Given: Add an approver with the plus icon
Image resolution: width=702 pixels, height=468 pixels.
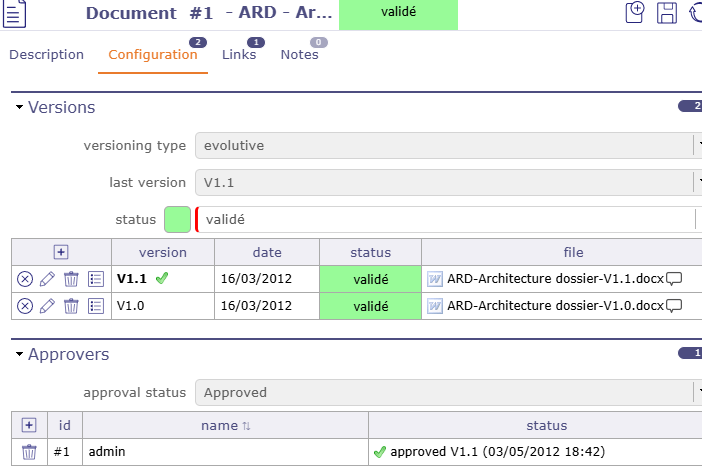Looking at the screenshot, I should 29,426.
